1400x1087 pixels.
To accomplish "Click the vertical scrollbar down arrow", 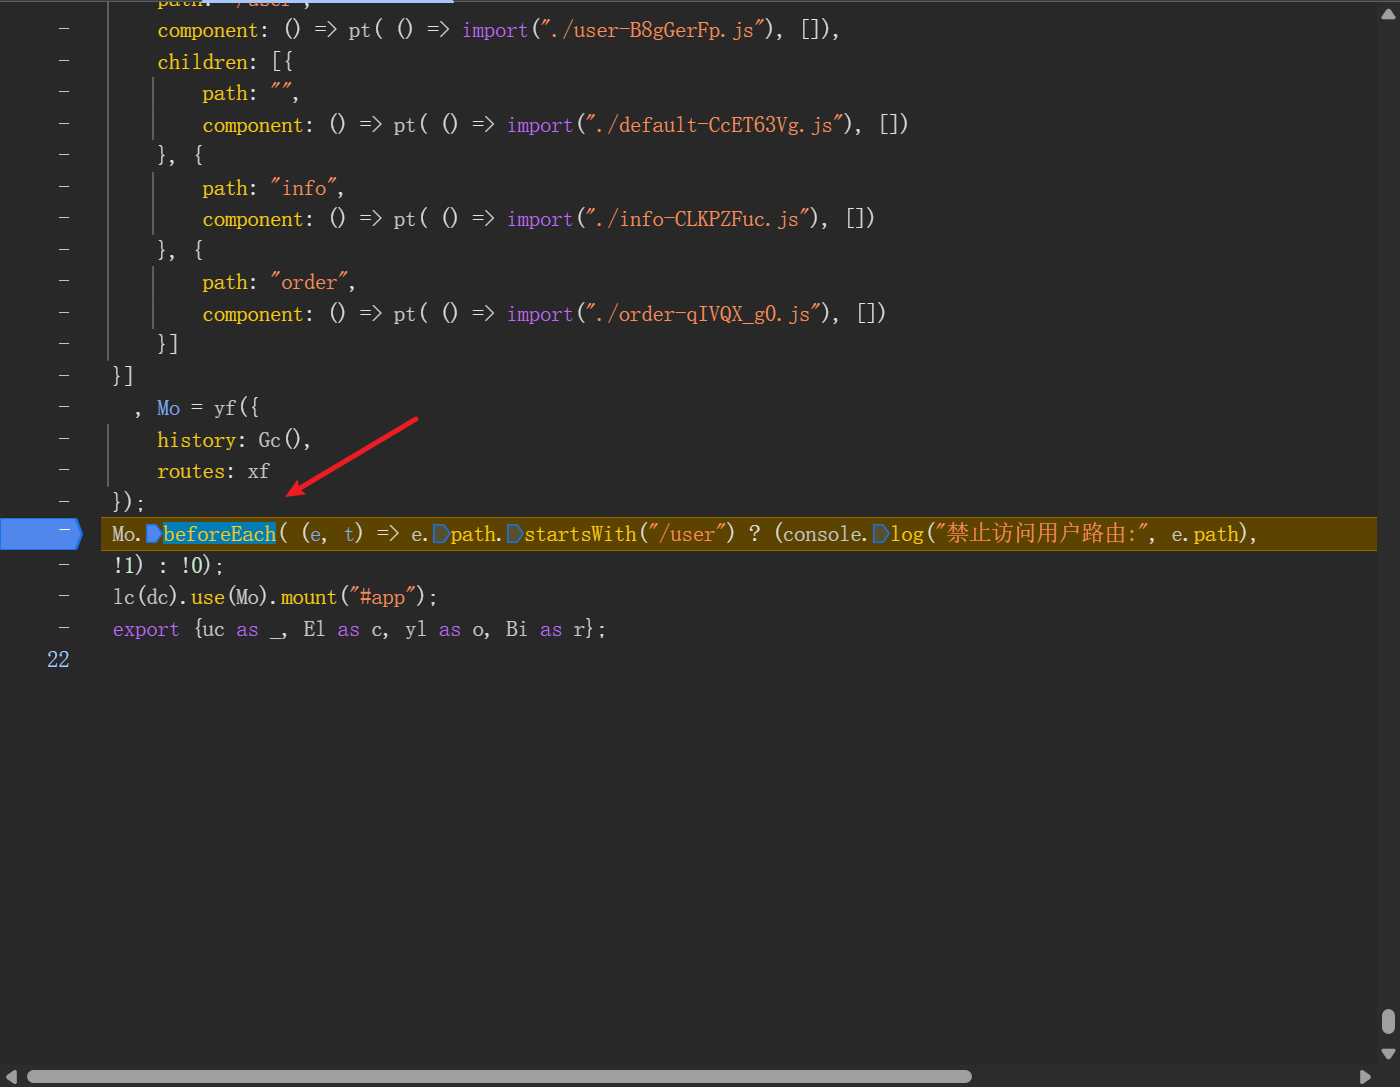I will [1388, 1053].
